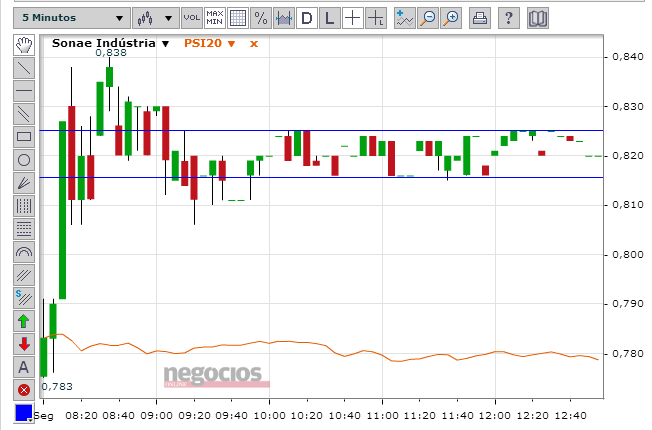
Task: Select the A text annotation tool
Action: click(24, 367)
